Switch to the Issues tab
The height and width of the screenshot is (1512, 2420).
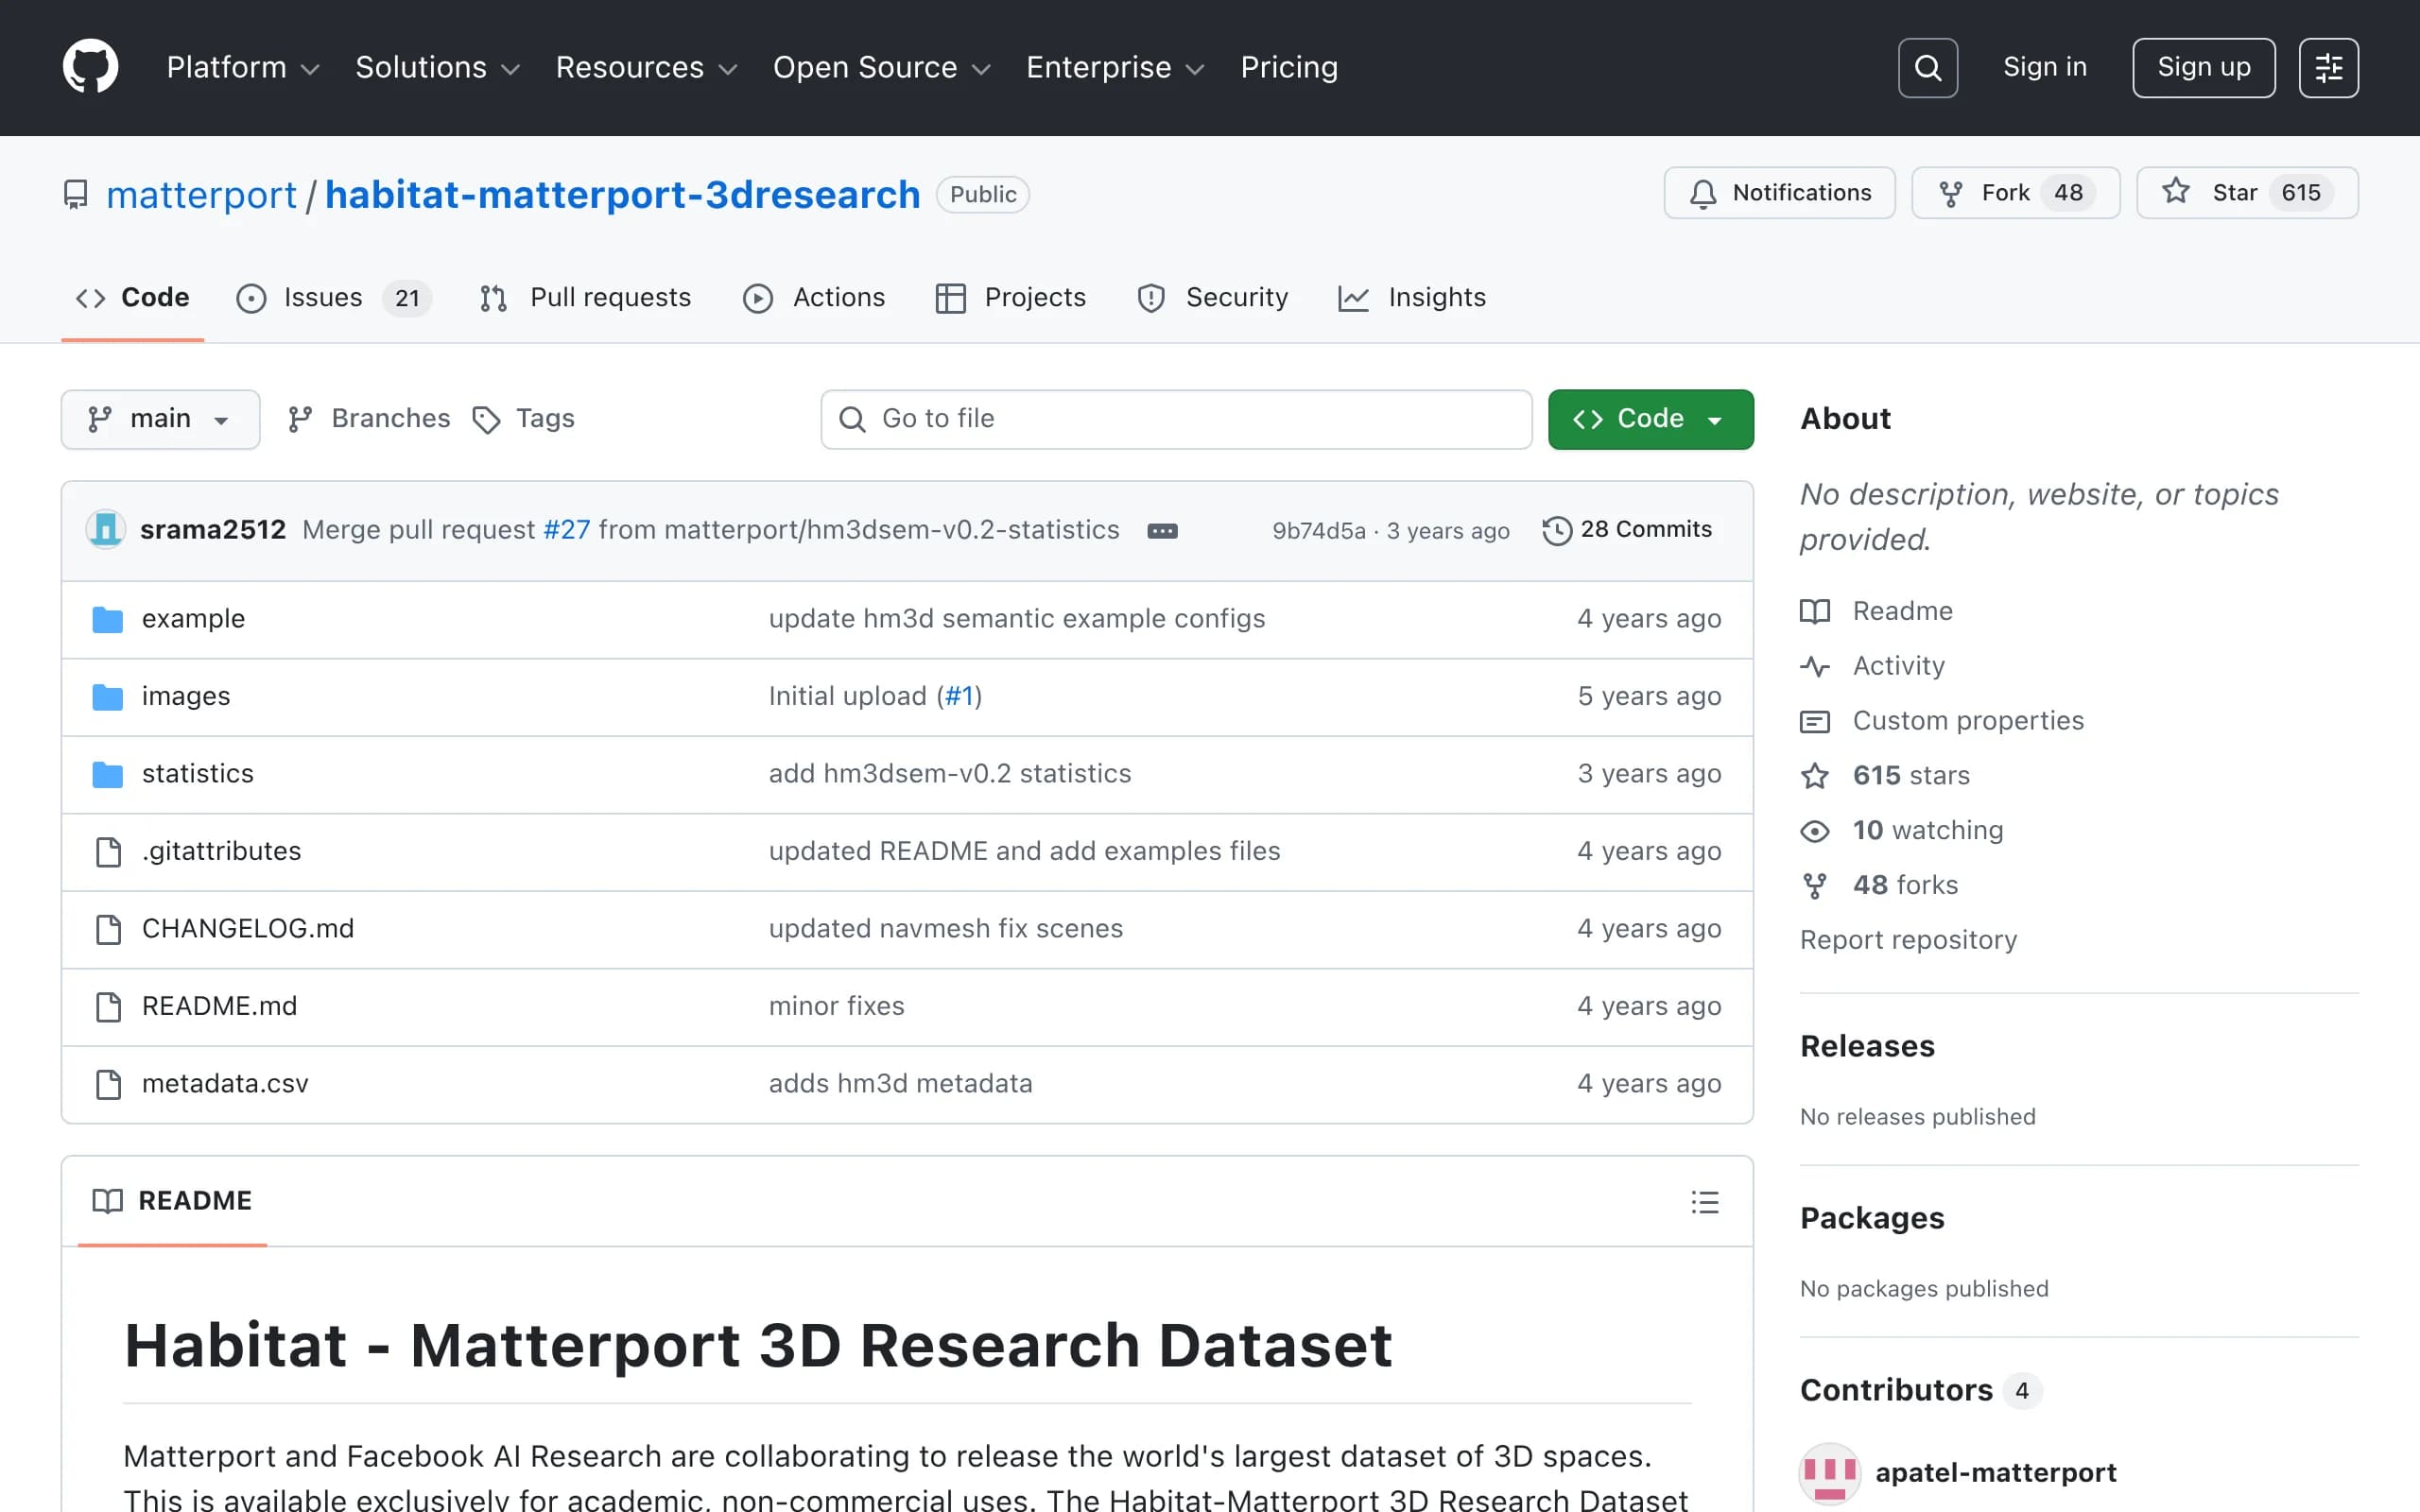pos(333,297)
